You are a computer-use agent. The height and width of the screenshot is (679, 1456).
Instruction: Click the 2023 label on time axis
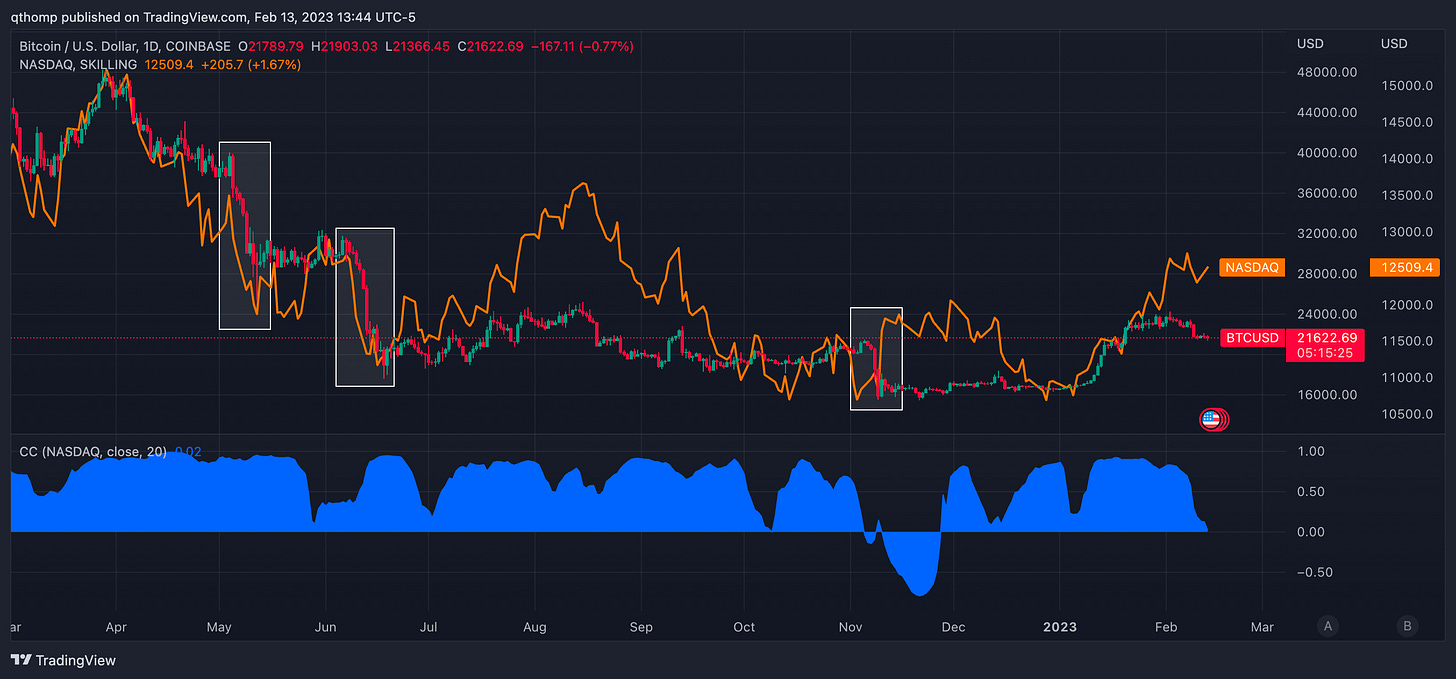(1059, 628)
